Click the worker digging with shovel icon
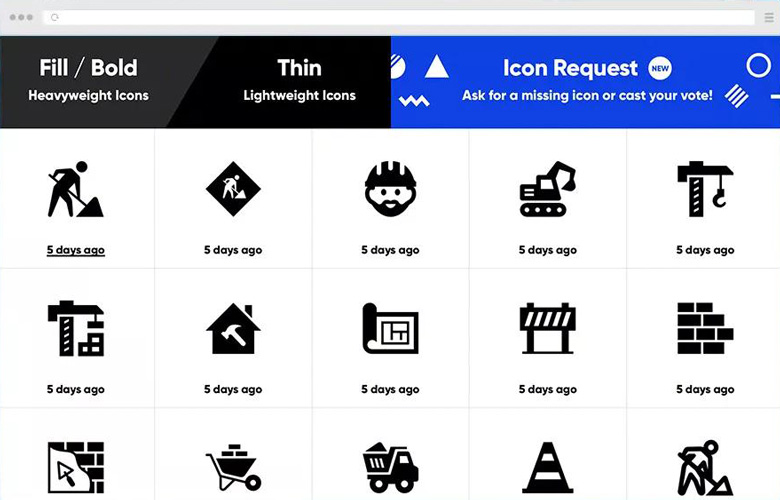780x500 pixels. [x=75, y=189]
